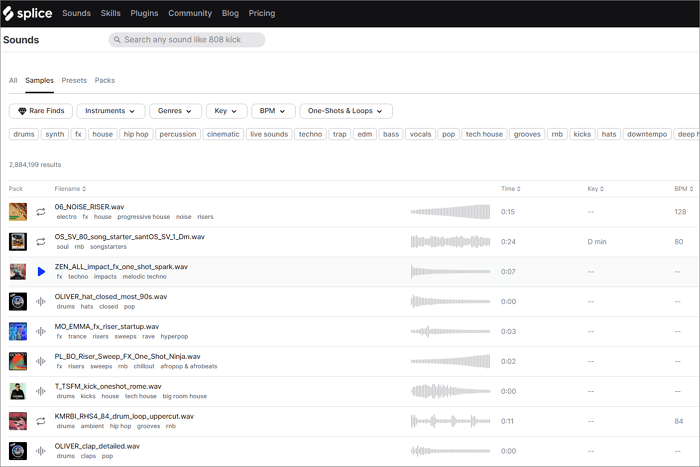The width and height of the screenshot is (700, 467).
Task: Expand the Instruments dropdown
Action: click(x=111, y=111)
